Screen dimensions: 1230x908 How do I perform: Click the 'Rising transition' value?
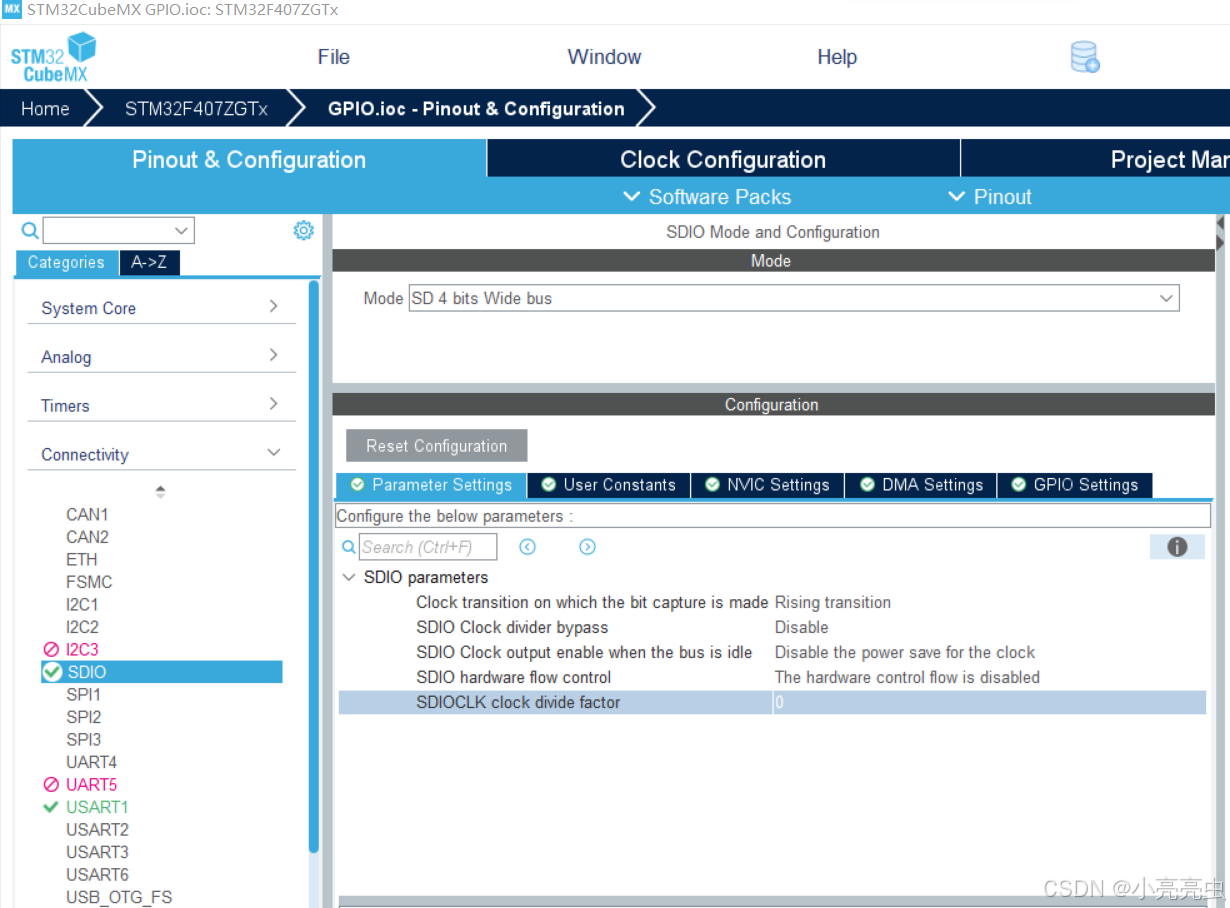832,602
